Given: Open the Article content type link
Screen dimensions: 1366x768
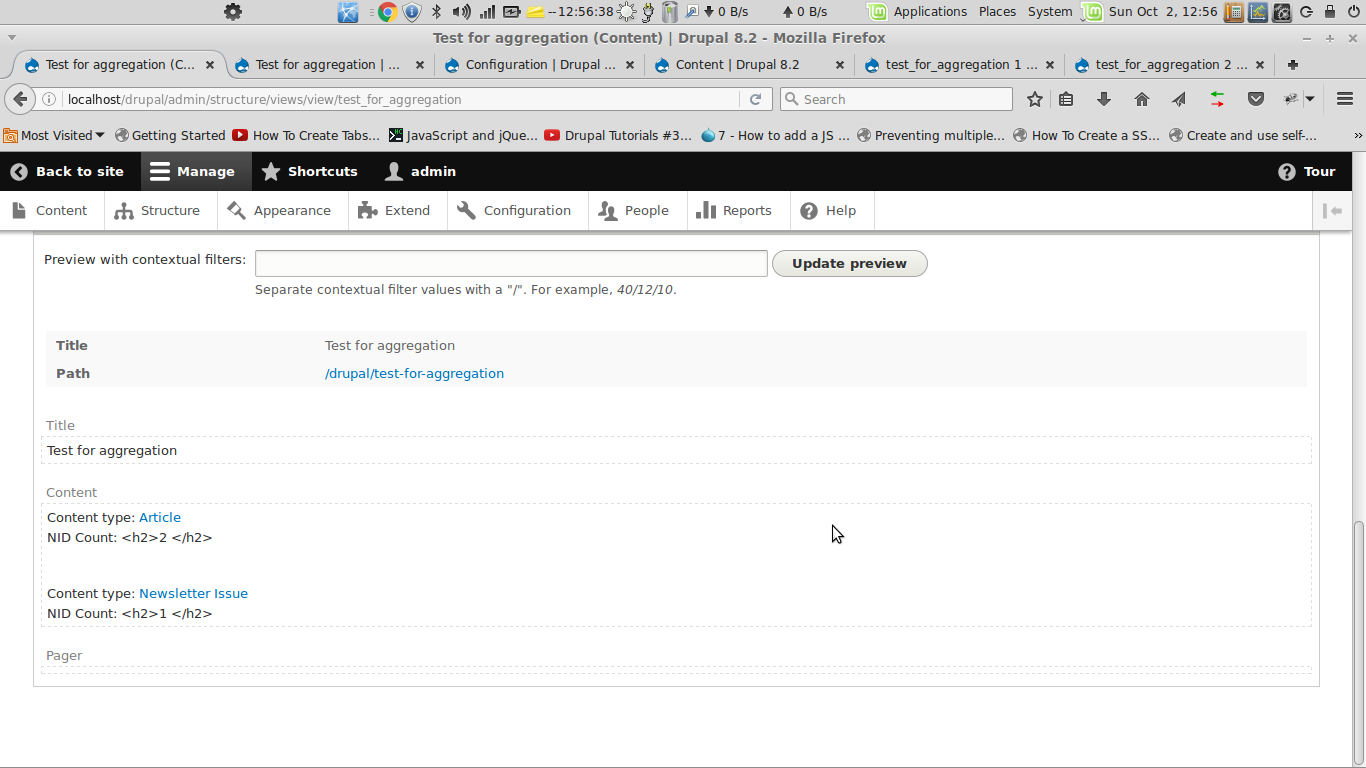Looking at the screenshot, I should pyautogui.click(x=160, y=517).
